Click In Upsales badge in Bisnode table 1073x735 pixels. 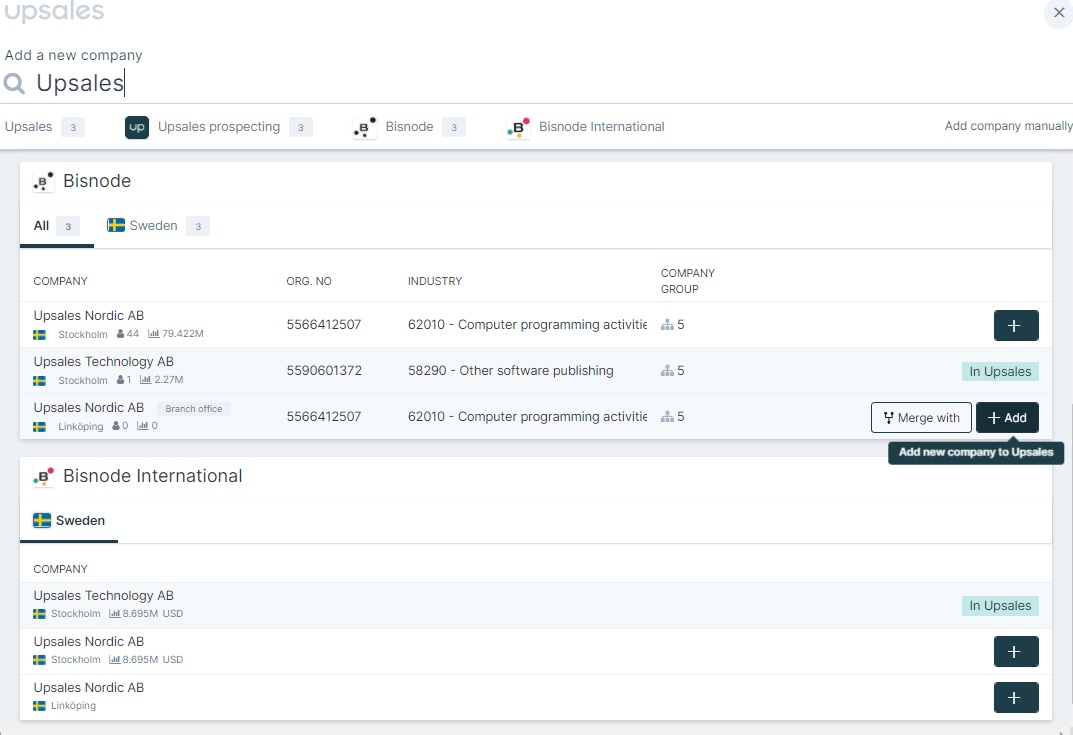point(1000,372)
